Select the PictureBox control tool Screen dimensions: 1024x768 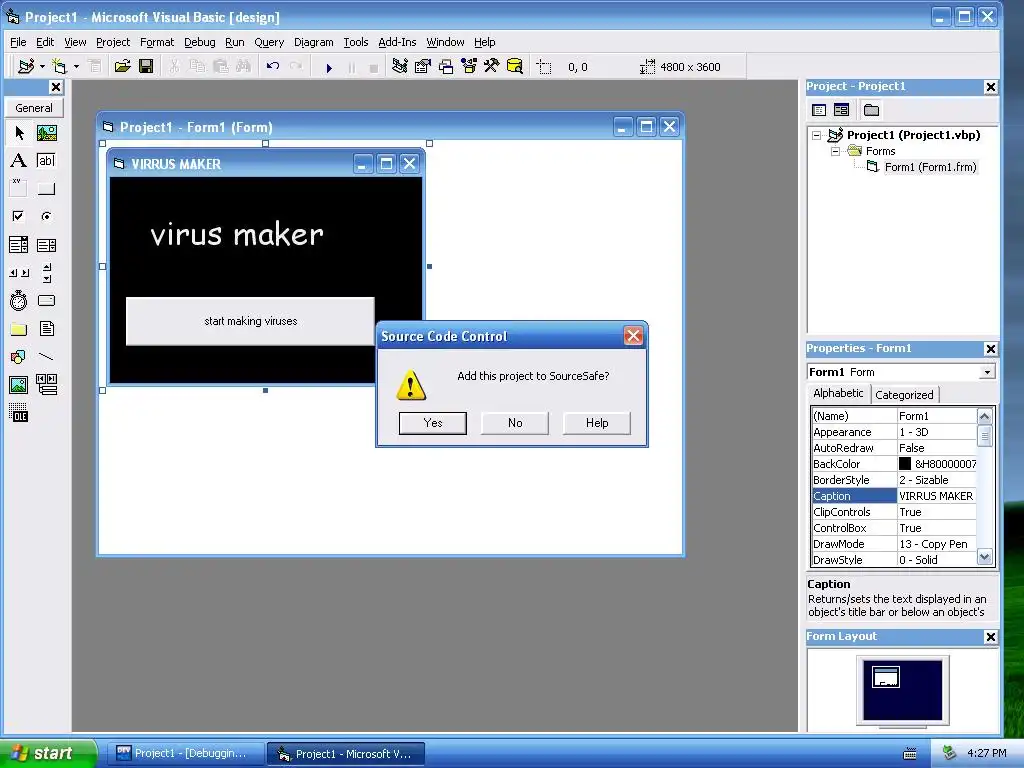coord(46,133)
